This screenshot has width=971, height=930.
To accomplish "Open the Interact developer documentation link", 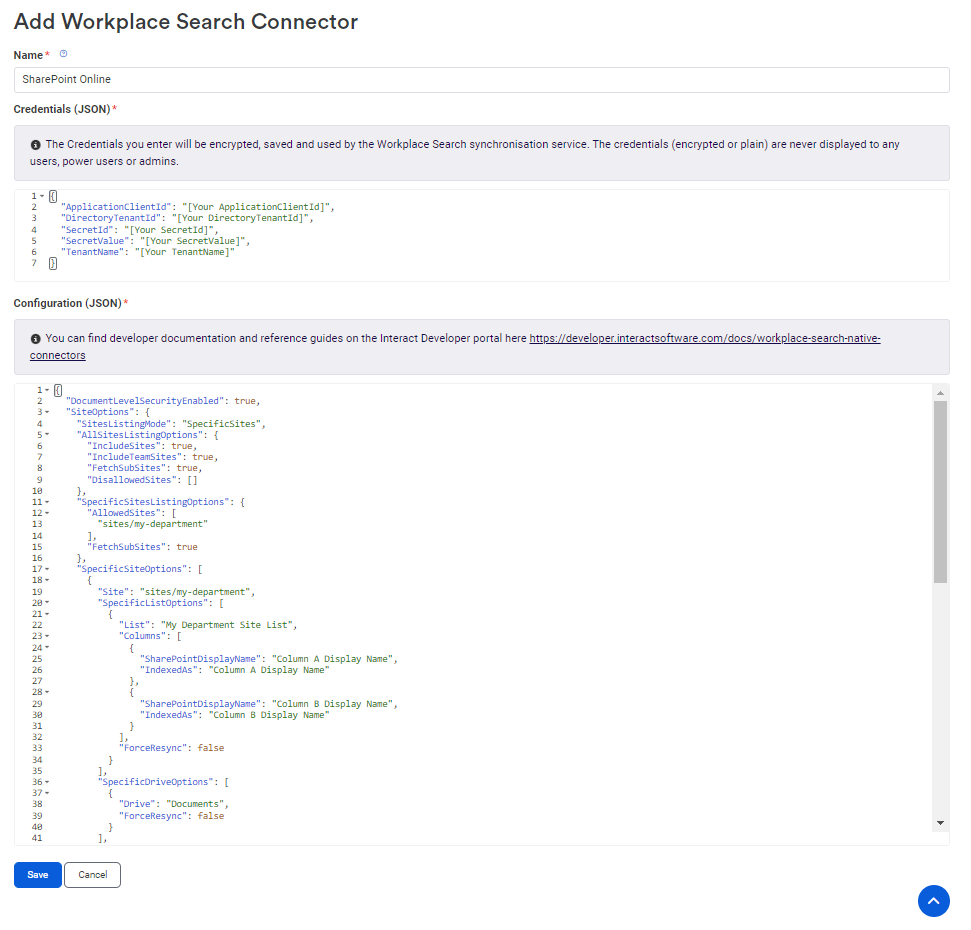I will (x=704, y=339).
